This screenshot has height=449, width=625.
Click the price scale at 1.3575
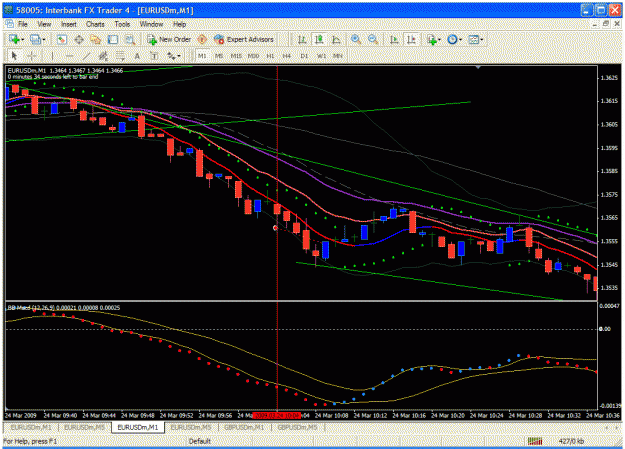[x=609, y=195]
